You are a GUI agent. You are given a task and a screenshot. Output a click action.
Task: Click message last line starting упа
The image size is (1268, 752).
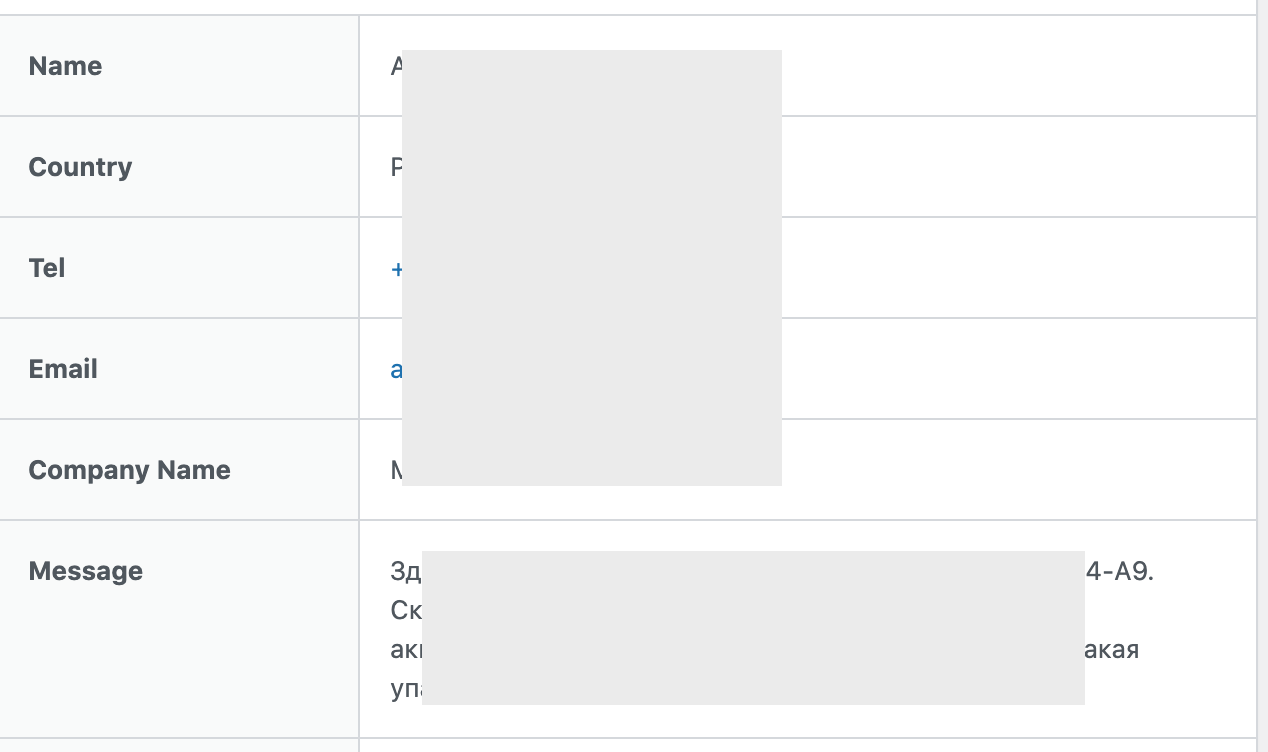click(405, 689)
